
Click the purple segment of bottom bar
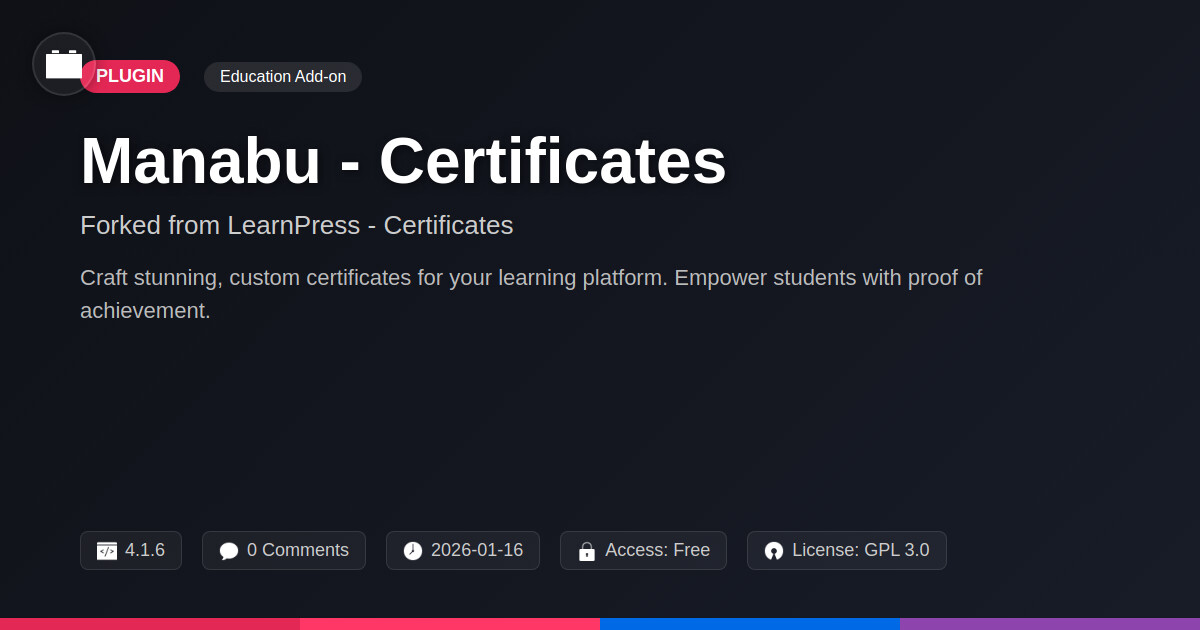point(1050,623)
